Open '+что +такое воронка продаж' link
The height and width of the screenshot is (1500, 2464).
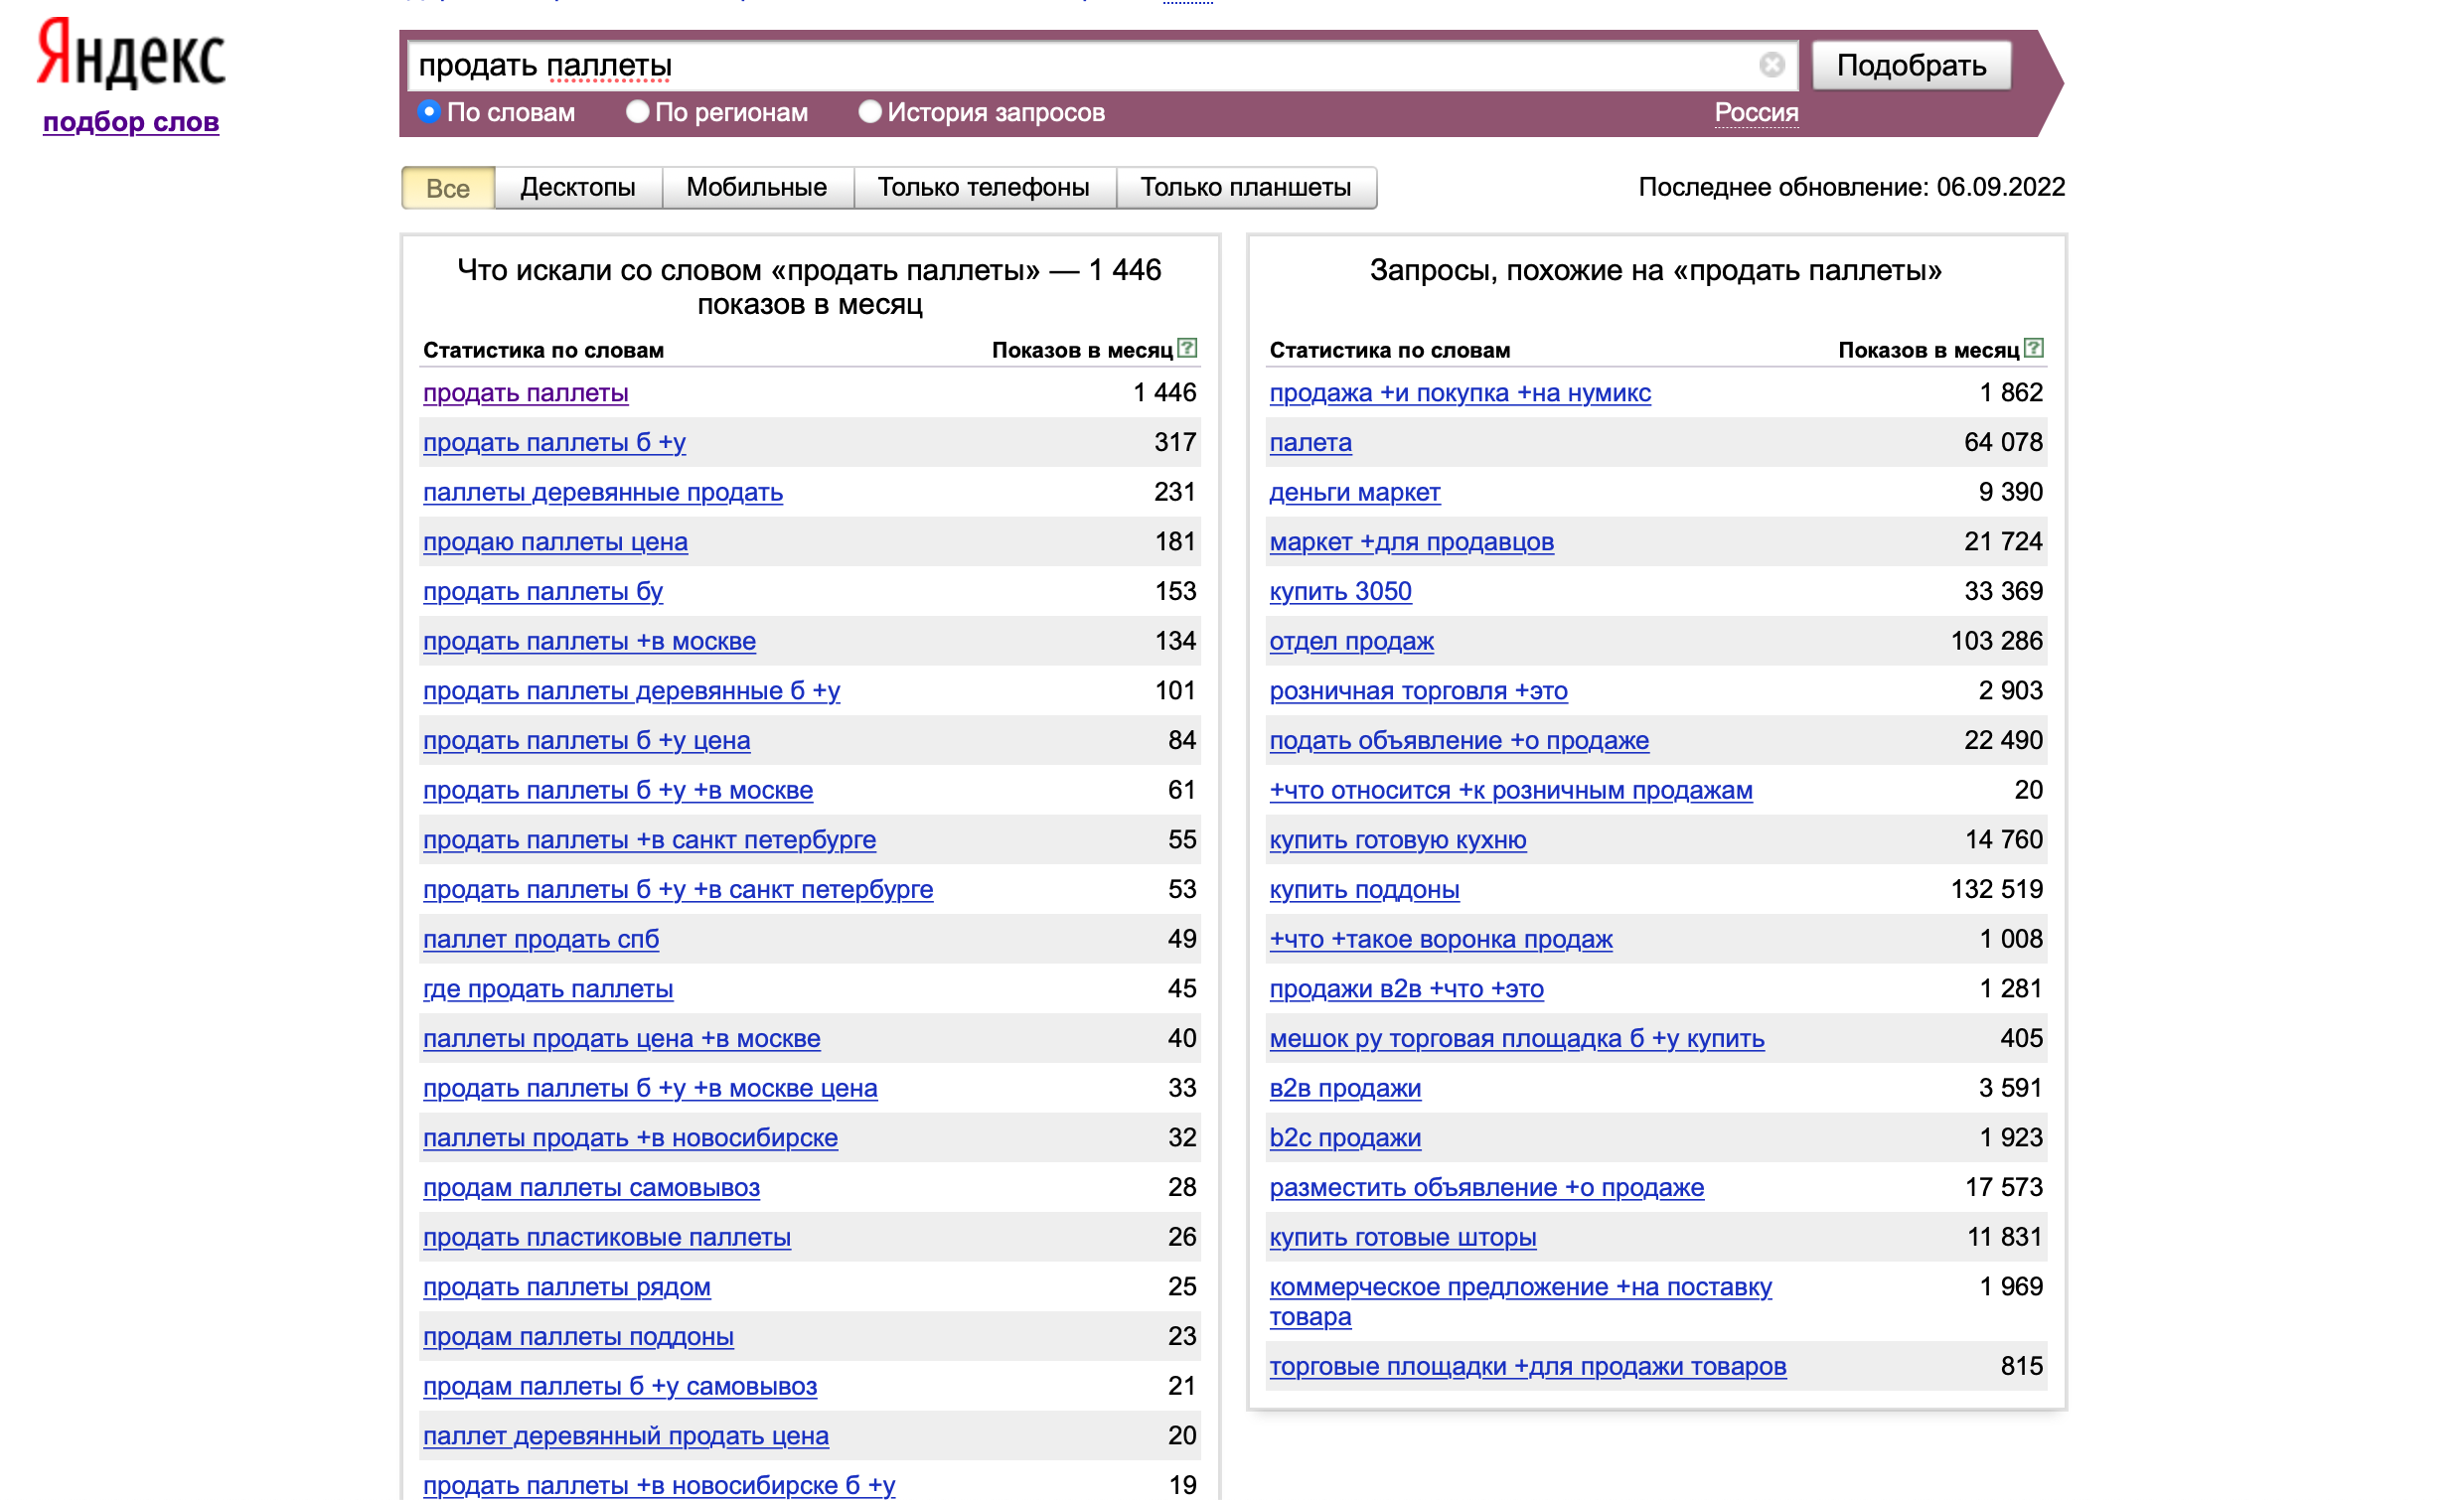pos(1441,940)
